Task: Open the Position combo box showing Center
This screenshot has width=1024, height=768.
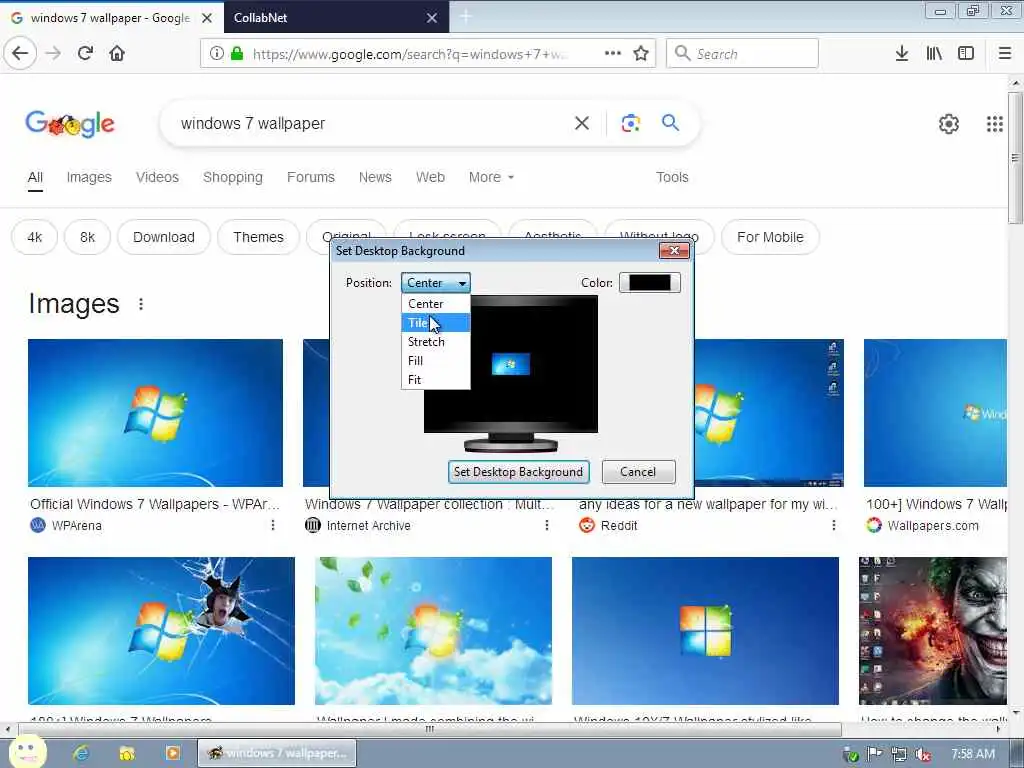Action: [x=436, y=283]
